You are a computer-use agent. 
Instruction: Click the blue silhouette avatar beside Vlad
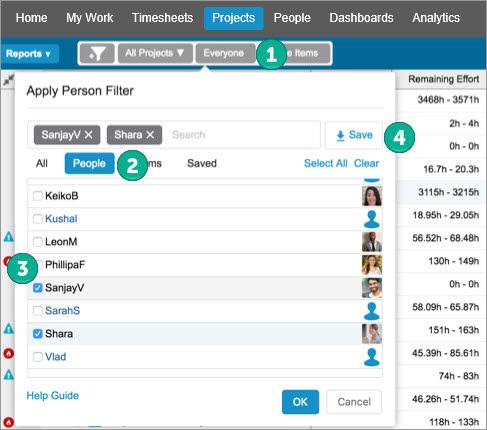(372, 357)
